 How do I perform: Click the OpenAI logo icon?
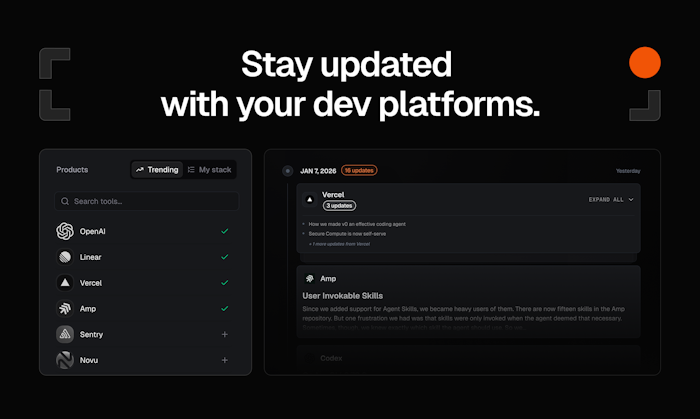pyautogui.click(x=65, y=231)
